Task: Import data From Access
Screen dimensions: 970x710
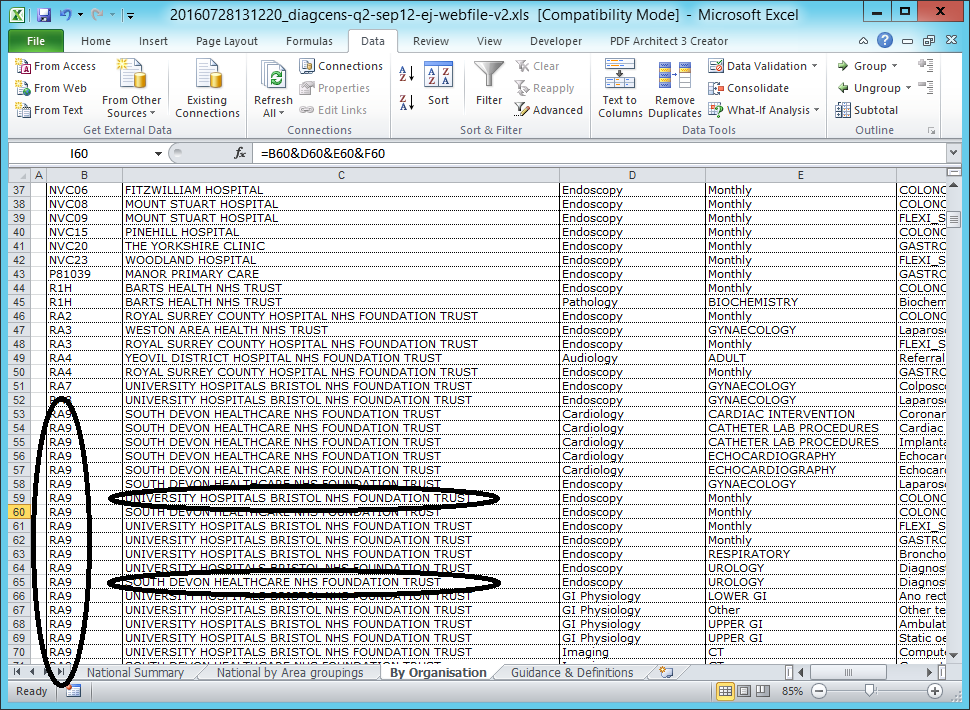Action: click(x=56, y=66)
